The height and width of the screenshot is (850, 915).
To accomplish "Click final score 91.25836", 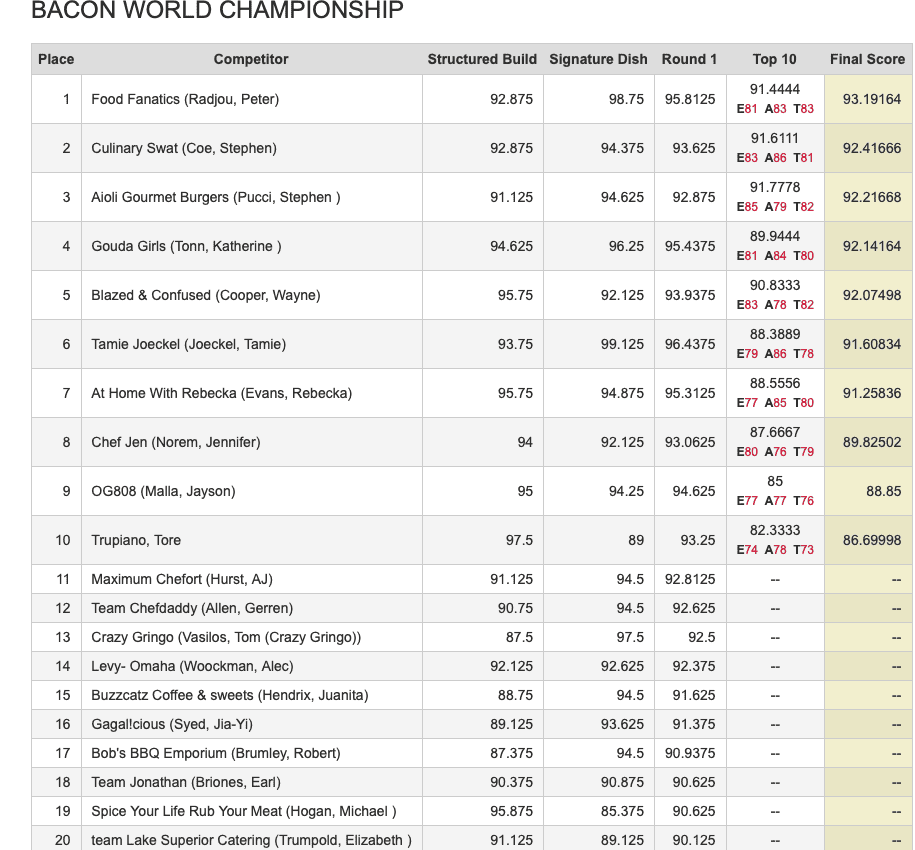I will pos(872,393).
